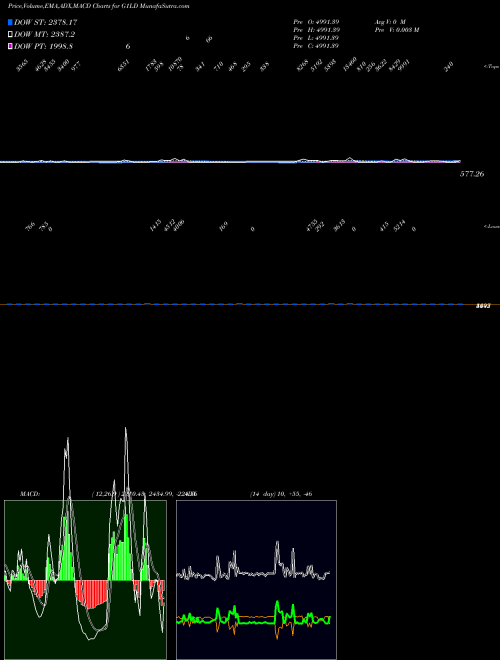Click the 'Pre O: 4991.39' value
Screen dimensions: 500x660
316,21
